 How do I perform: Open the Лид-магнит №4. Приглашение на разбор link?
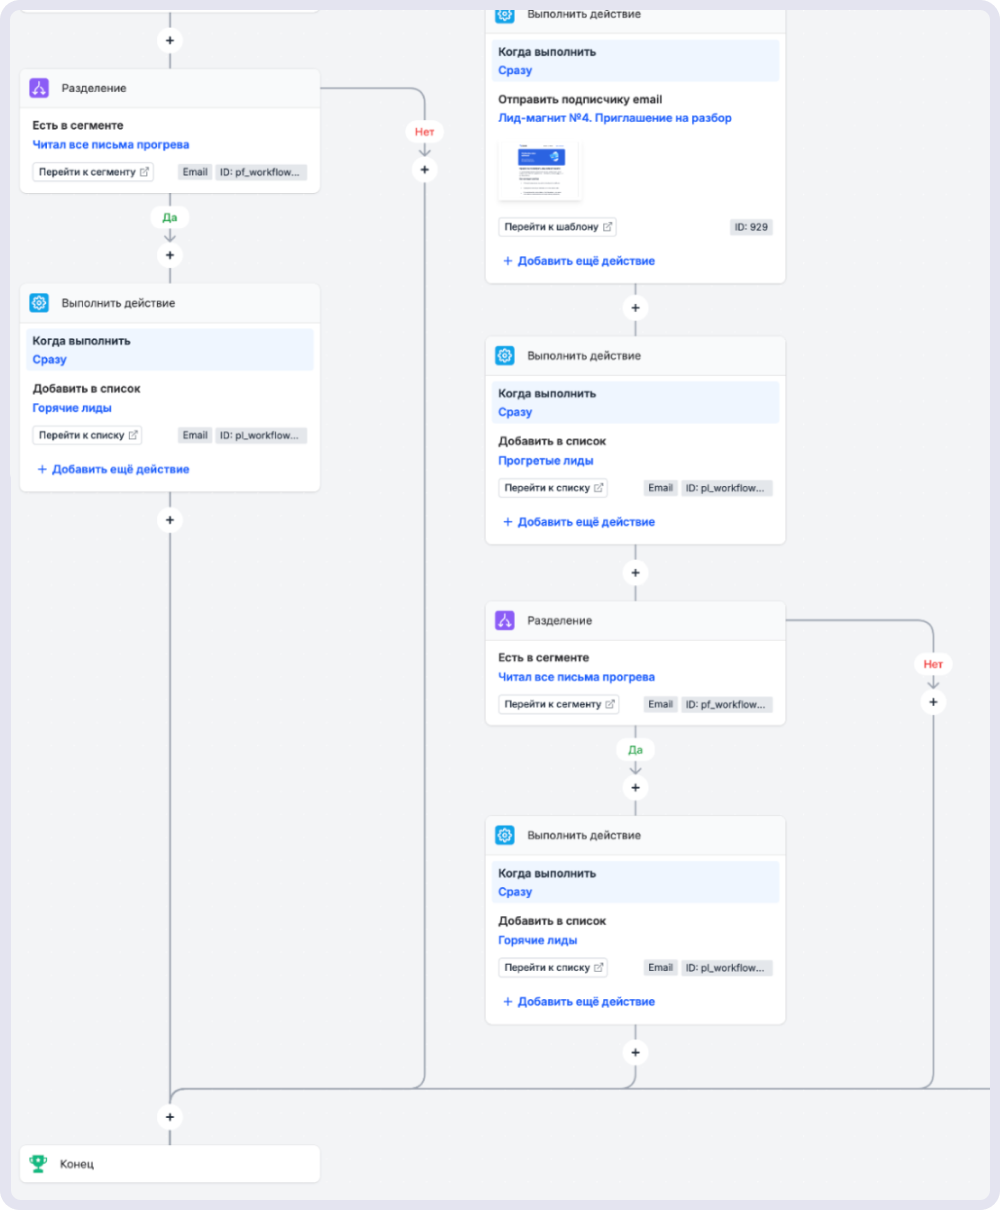pyautogui.click(x=615, y=118)
